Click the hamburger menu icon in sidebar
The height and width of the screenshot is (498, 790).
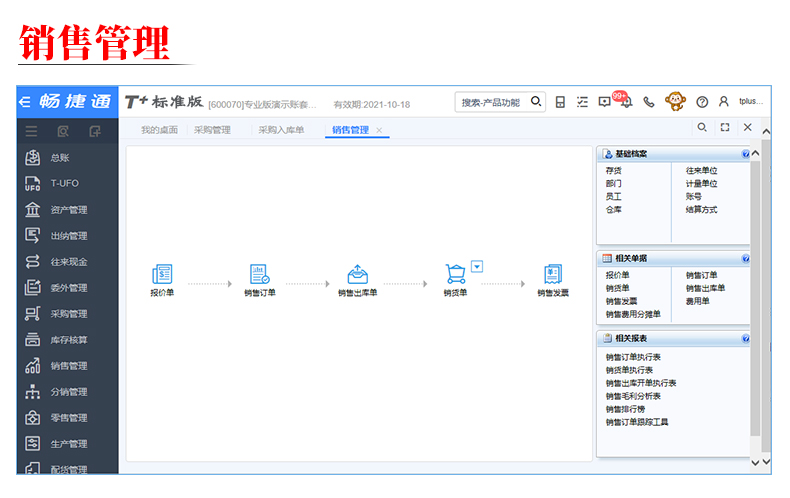point(31,132)
